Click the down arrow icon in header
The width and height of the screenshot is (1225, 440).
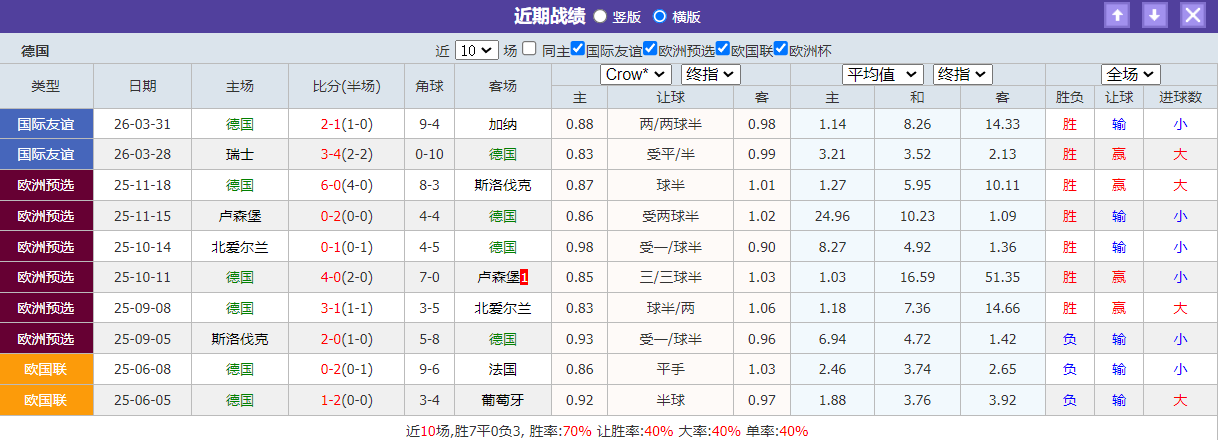point(1155,15)
